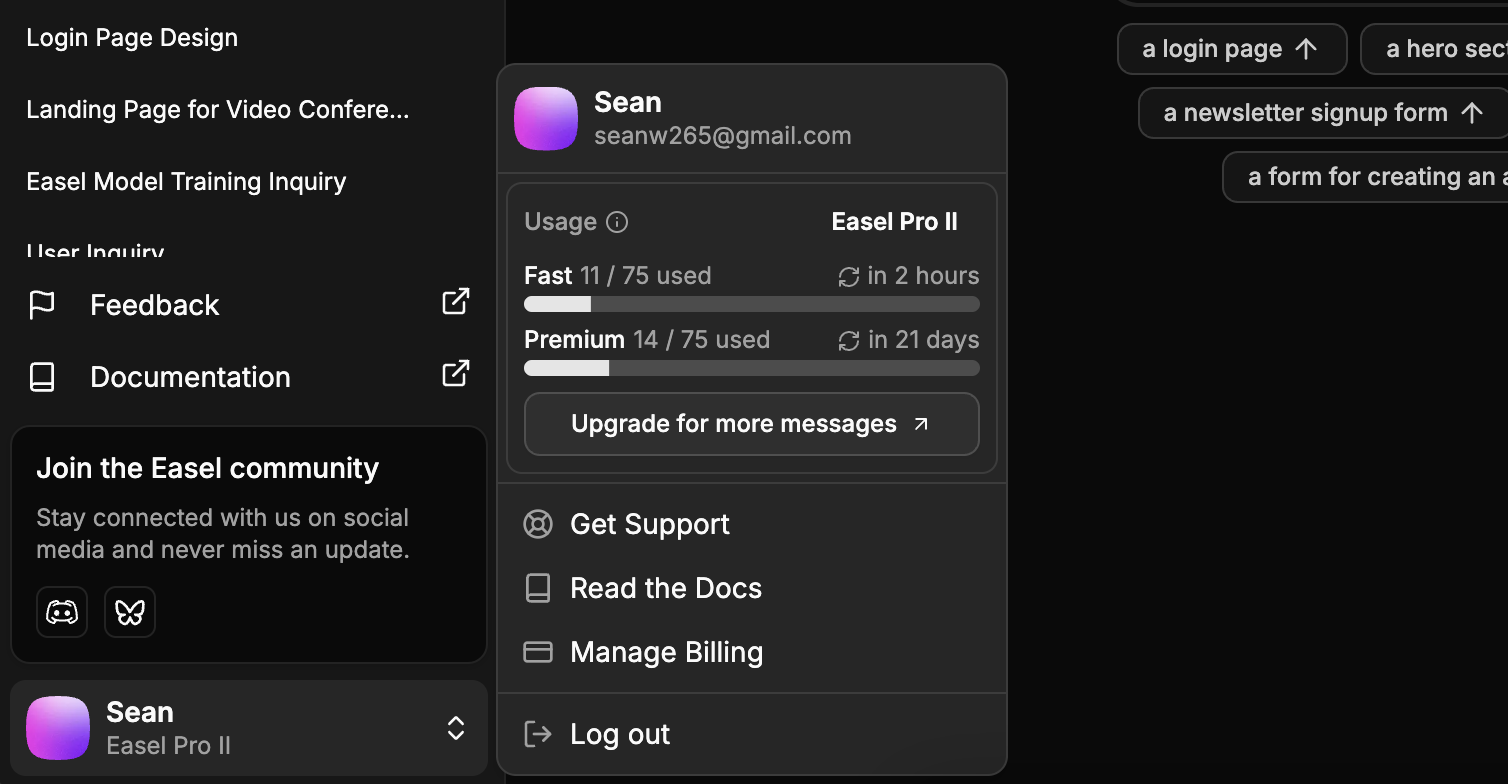Click Sean's profile avatar in the popup
Image resolution: width=1508 pixels, height=784 pixels.
click(x=545, y=118)
